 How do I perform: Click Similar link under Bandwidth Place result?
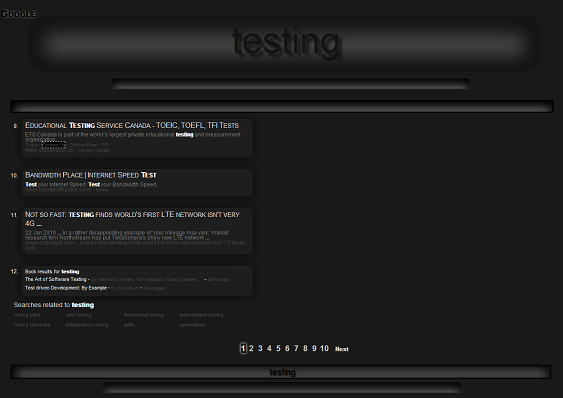tap(102, 190)
